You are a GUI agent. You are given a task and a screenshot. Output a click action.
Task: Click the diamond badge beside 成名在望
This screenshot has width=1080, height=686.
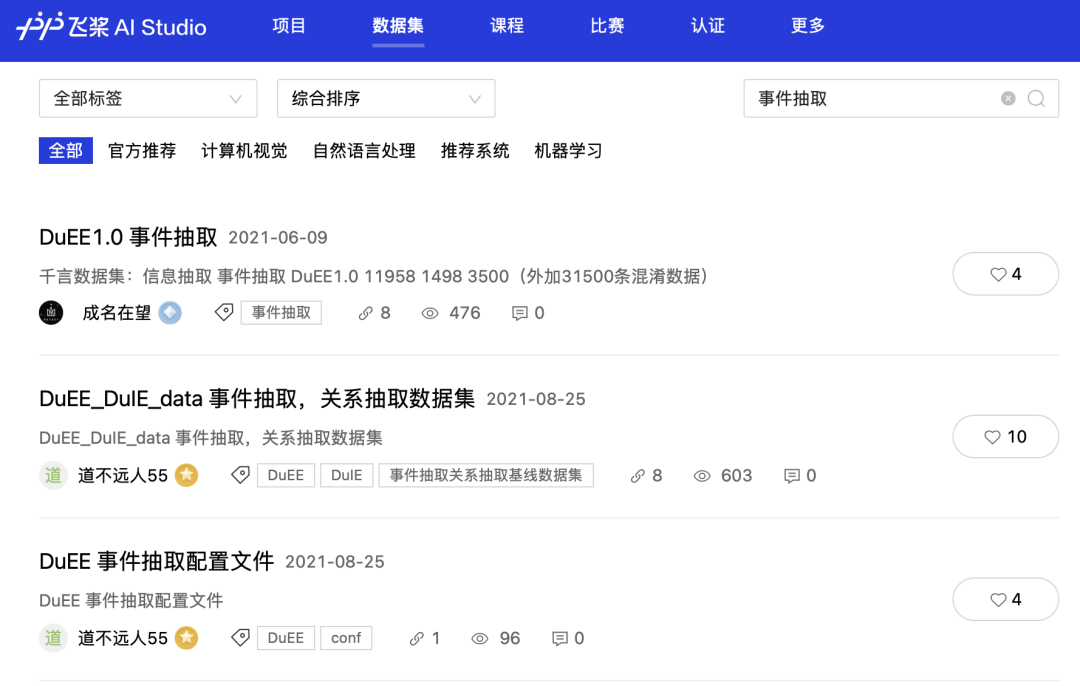170,313
